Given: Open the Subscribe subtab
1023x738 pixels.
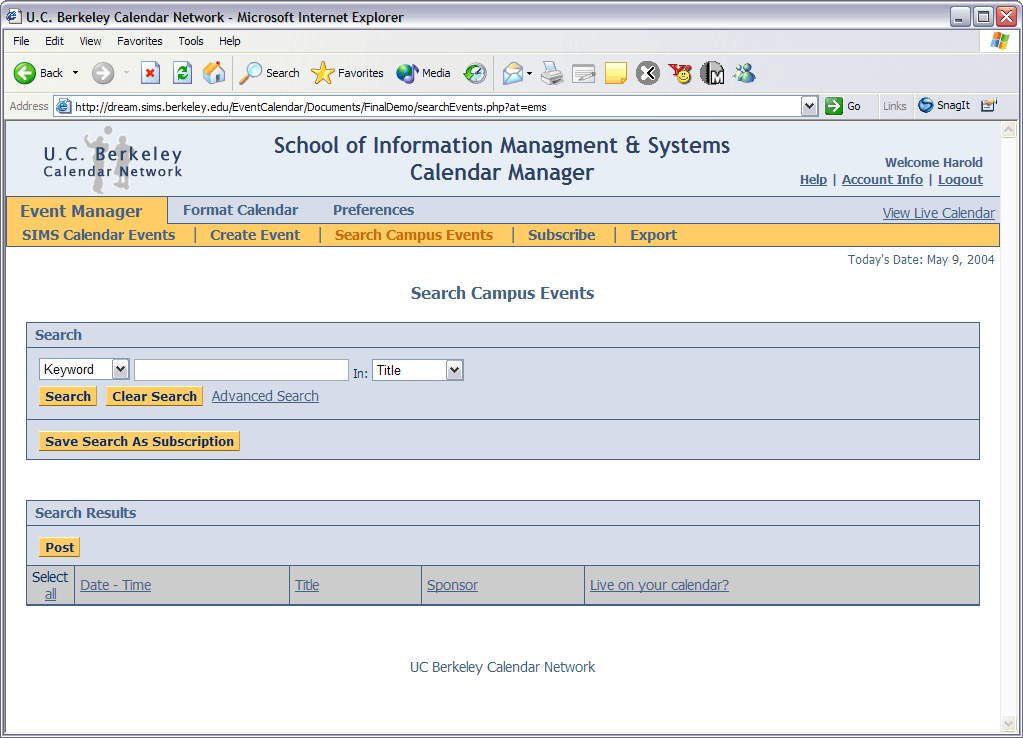Looking at the screenshot, I should [x=561, y=235].
